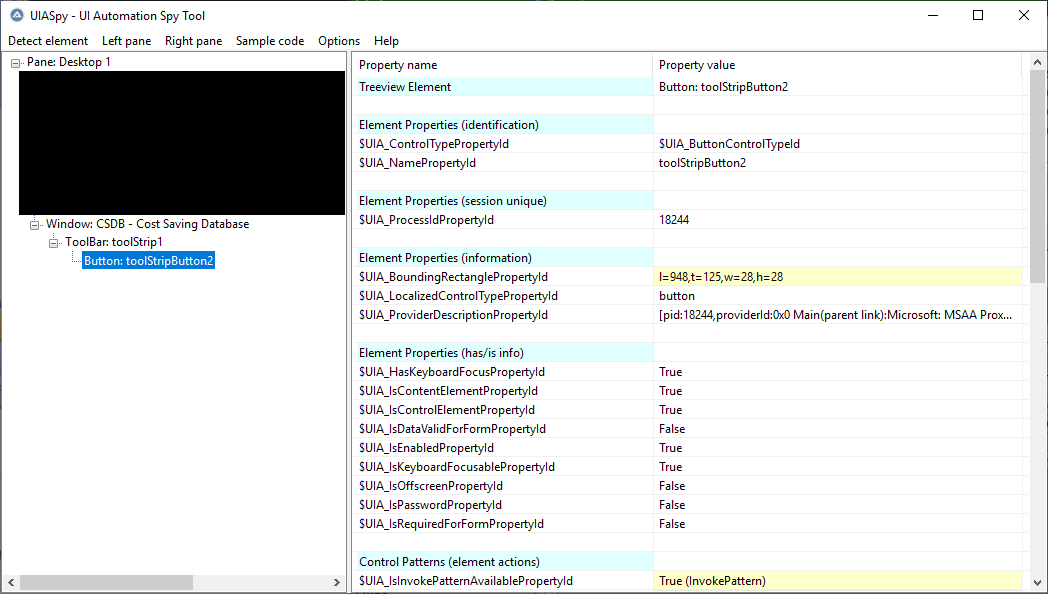The image size is (1048, 594).
Task: Open the Right pane menu
Action: (x=193, y=41)
